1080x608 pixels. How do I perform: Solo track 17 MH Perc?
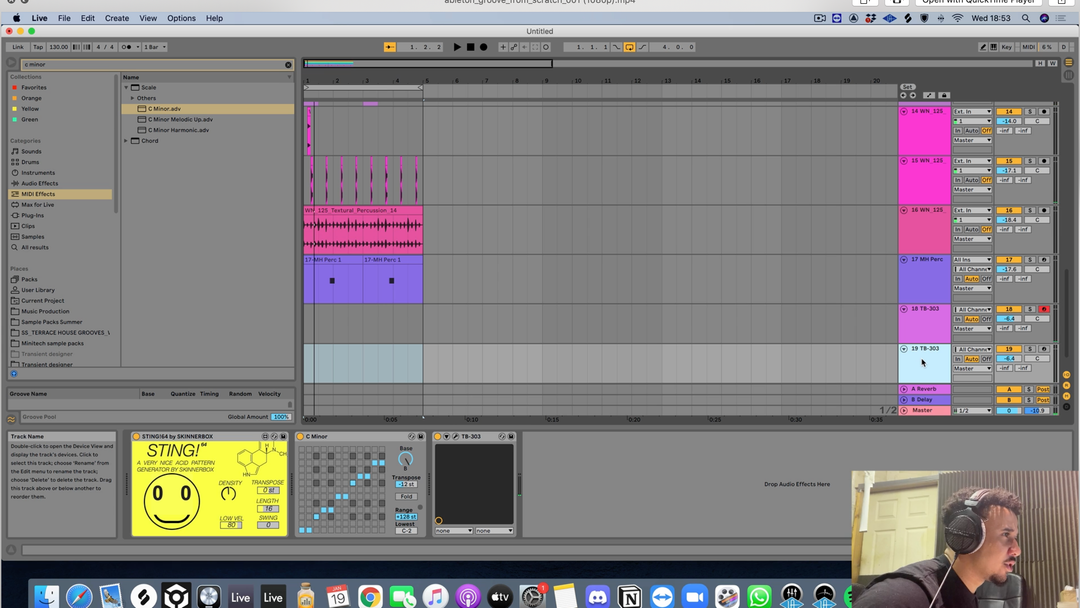point(1029,260)
